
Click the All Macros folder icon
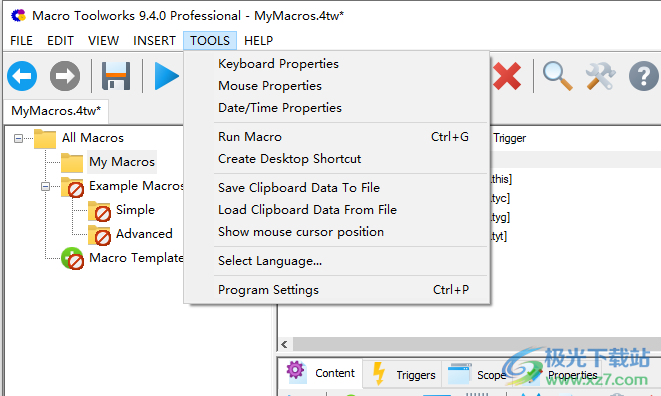point(45,138)
